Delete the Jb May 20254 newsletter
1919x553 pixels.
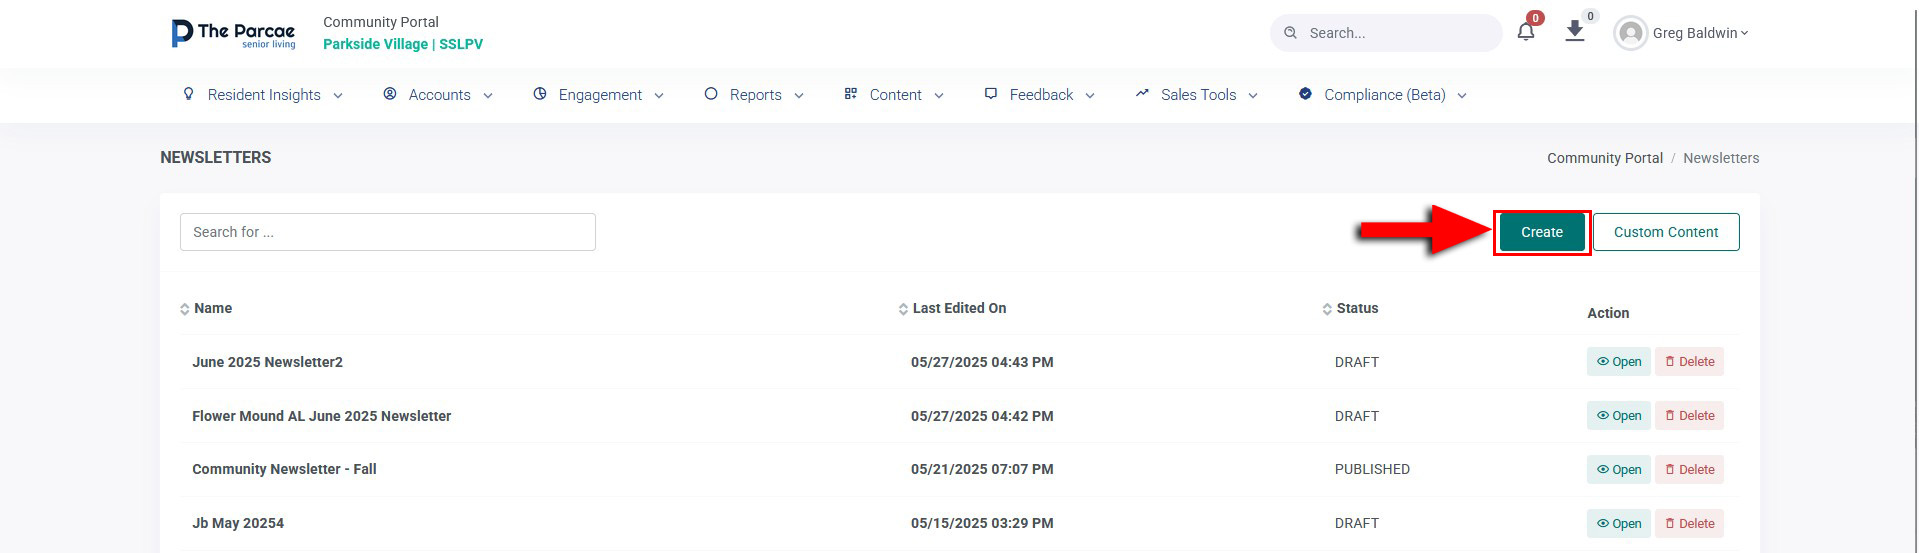1689,524
